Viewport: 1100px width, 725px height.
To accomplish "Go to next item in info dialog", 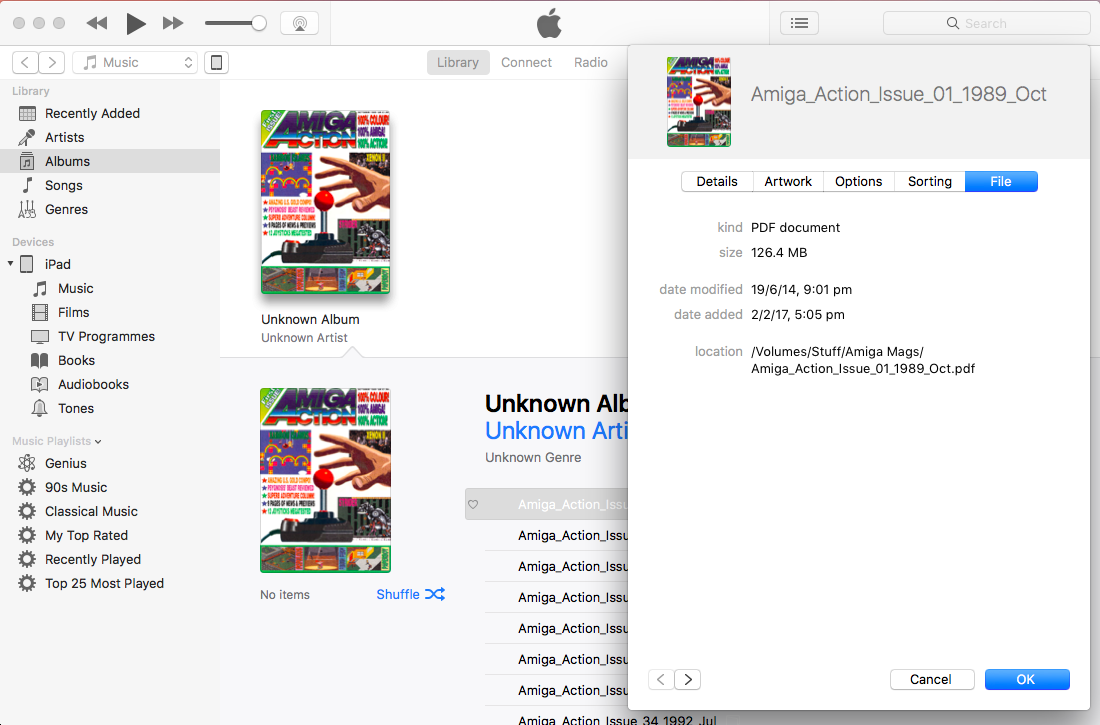I will 688,679.
